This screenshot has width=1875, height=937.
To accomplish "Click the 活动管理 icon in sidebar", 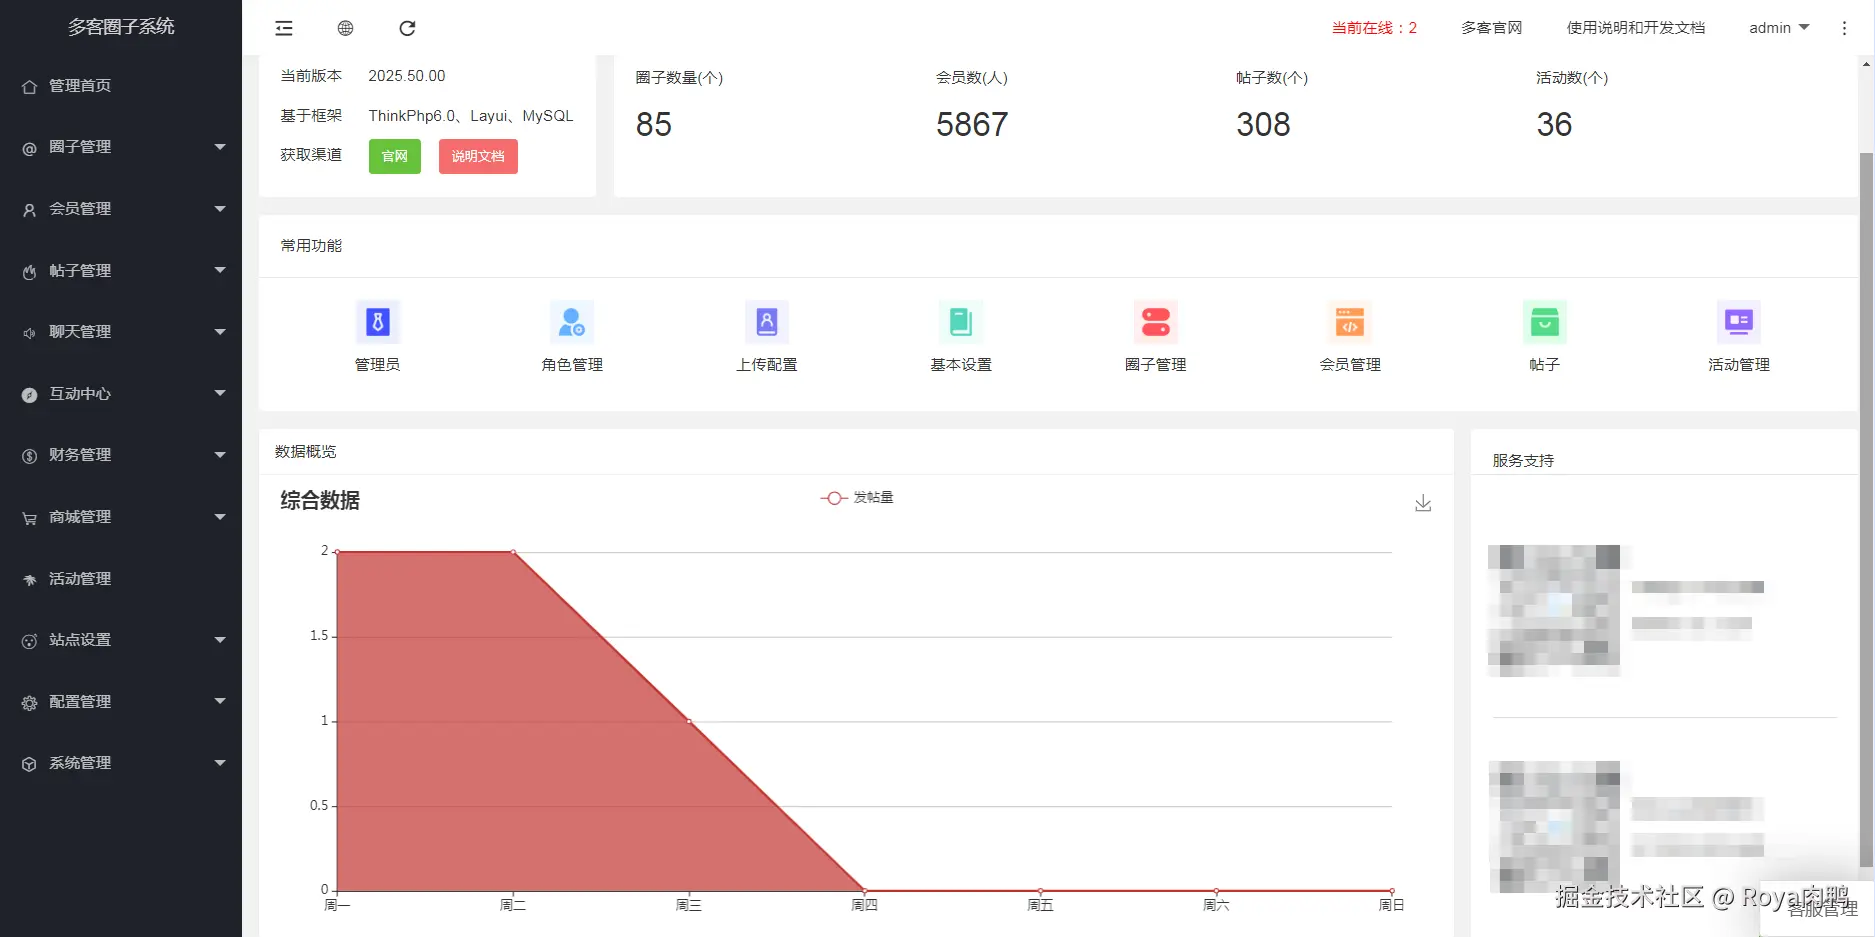I will point(30,580).
